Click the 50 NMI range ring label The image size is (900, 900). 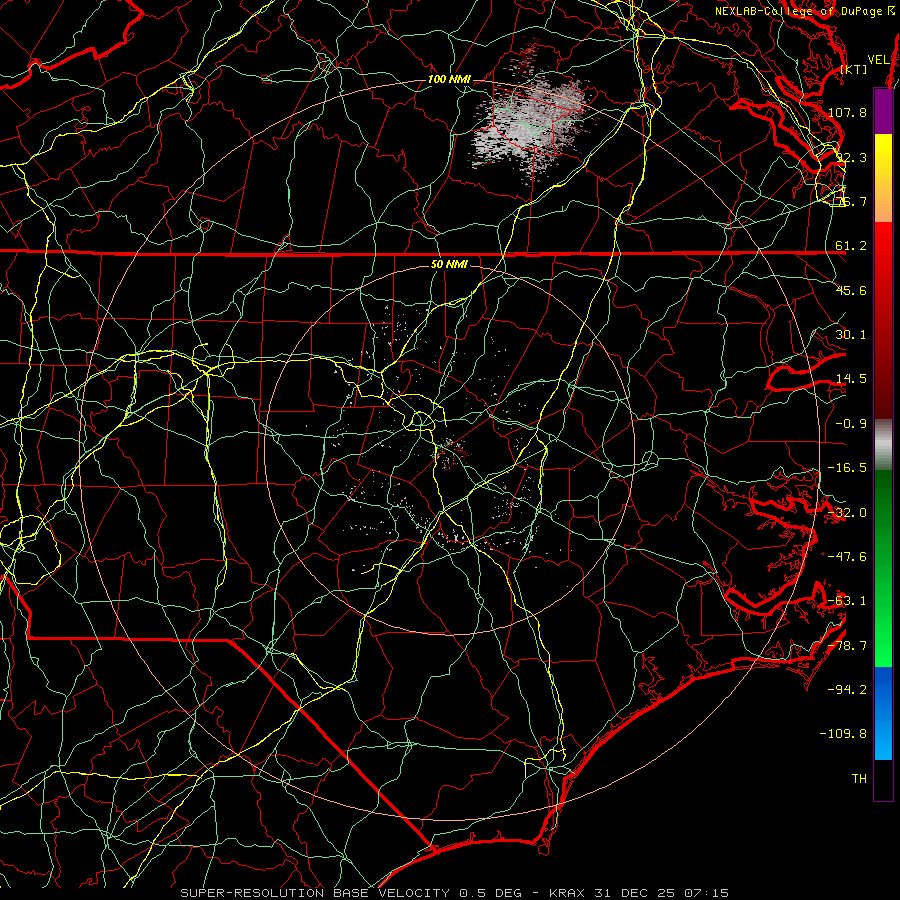coord(449,265)
